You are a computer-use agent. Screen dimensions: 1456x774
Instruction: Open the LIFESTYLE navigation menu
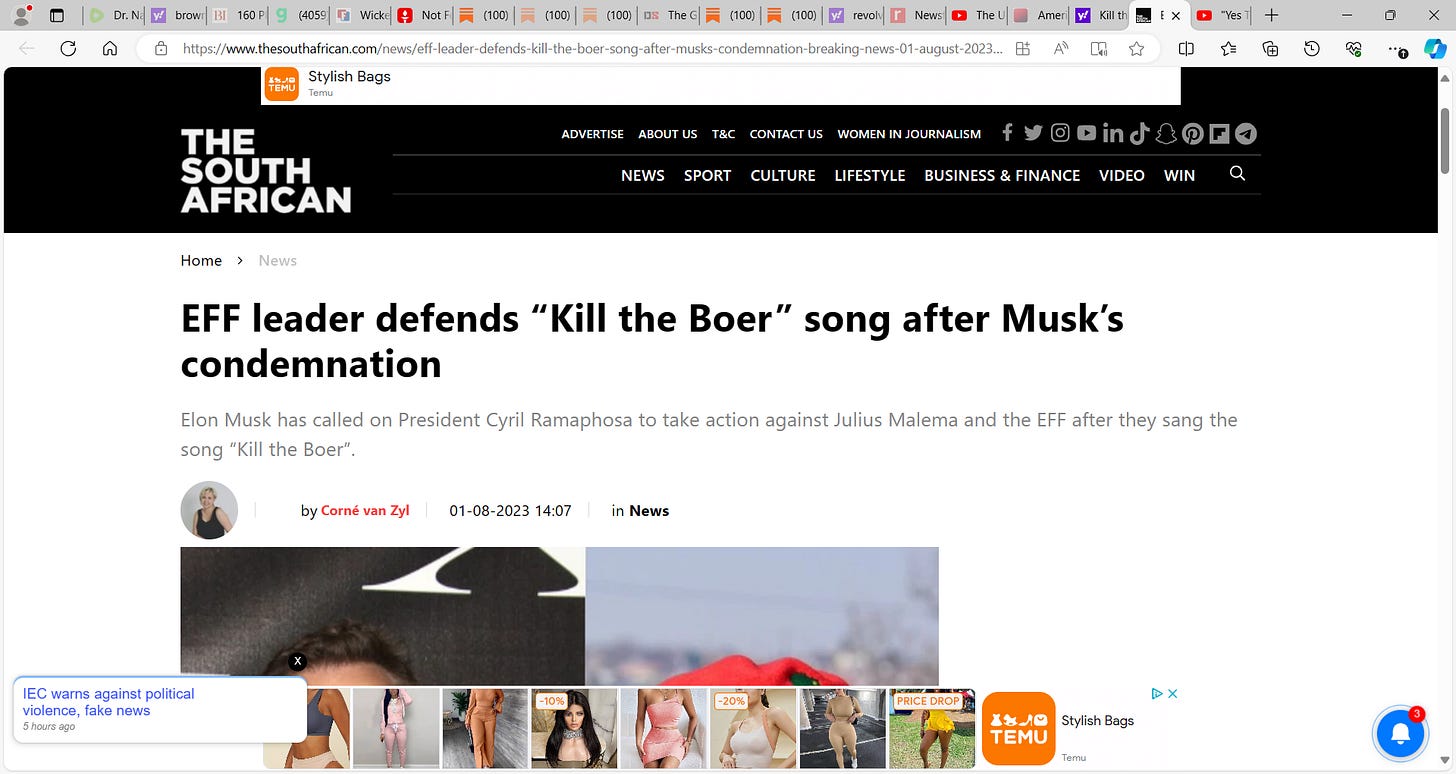870,175
